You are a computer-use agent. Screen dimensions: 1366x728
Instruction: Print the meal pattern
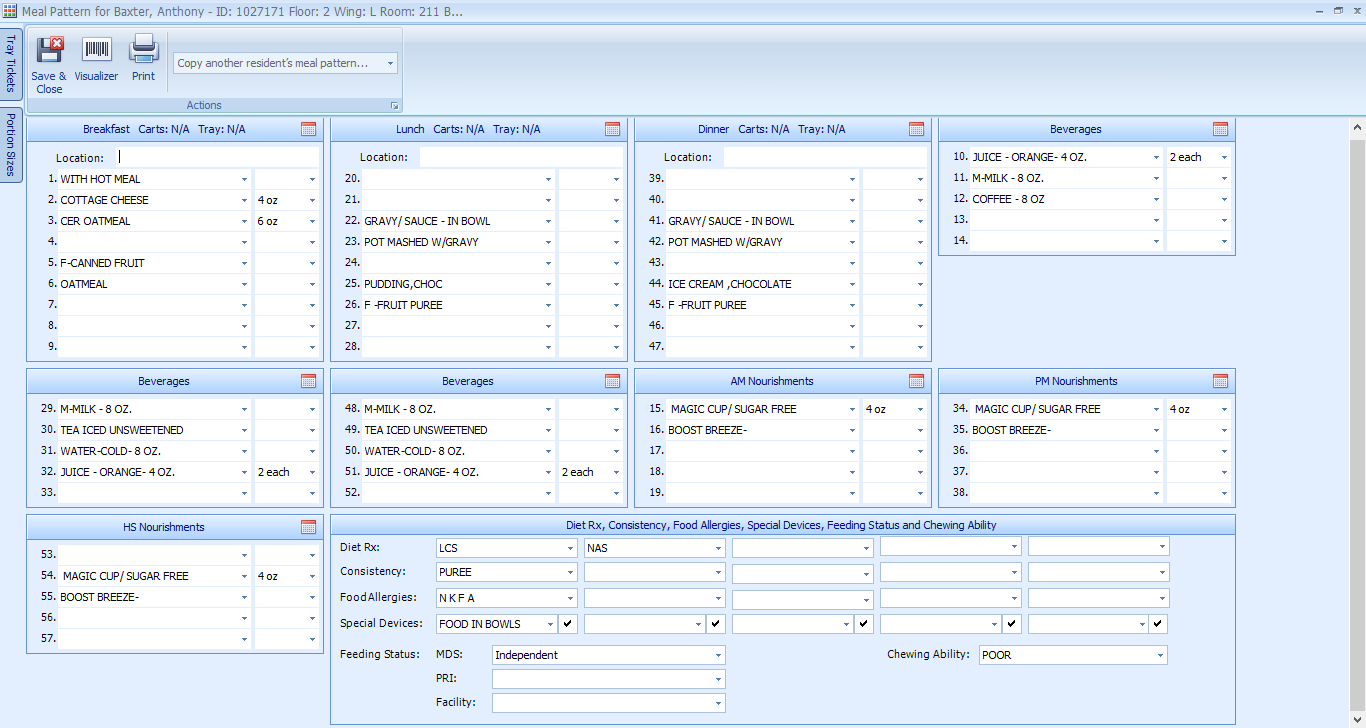(x=144, y=49)
